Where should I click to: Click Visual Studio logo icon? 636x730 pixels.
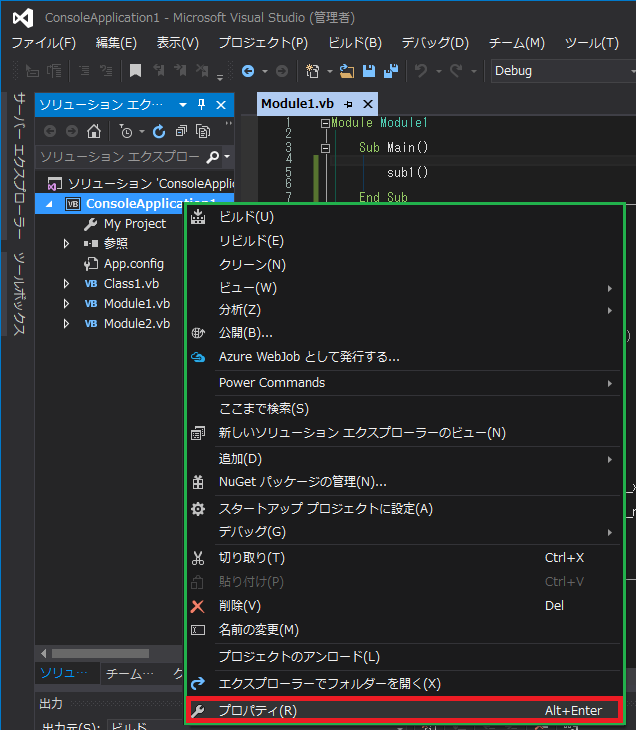coord(23,18)
